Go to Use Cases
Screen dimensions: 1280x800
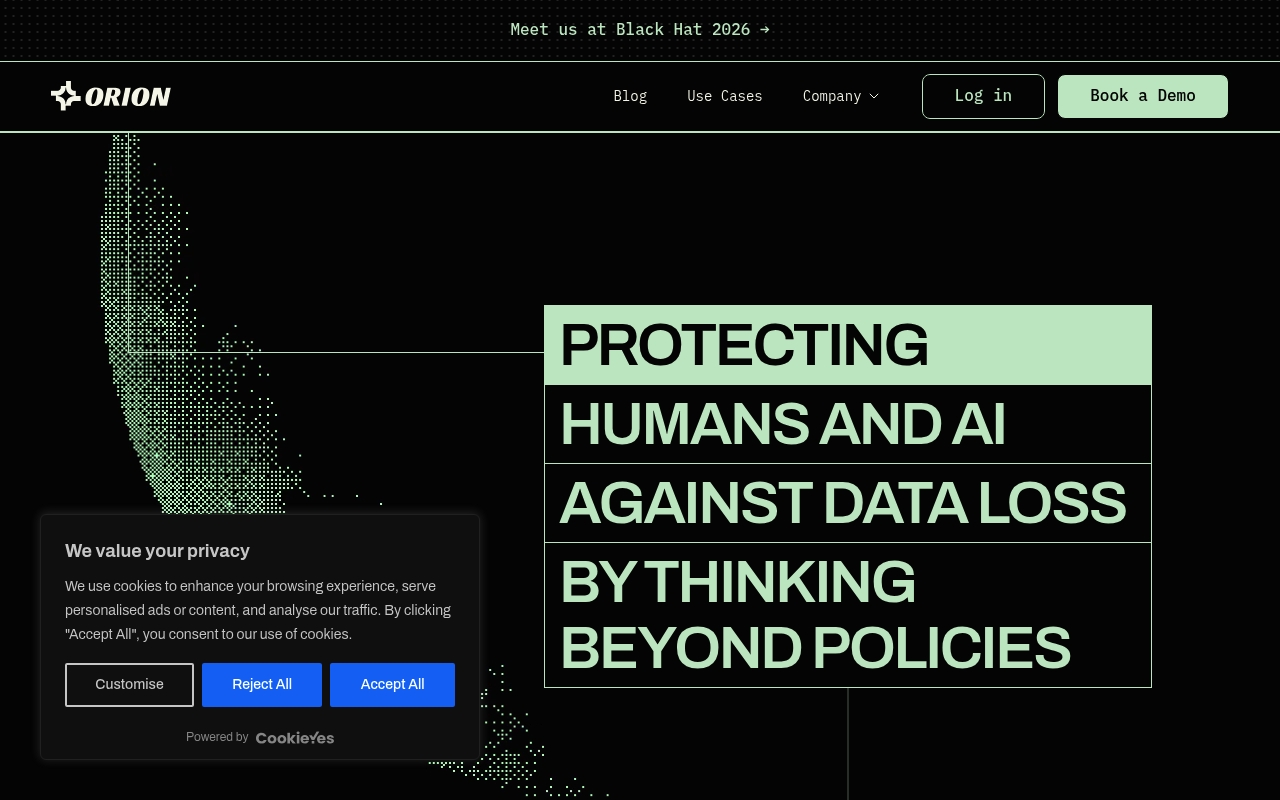tap(725, 96)
